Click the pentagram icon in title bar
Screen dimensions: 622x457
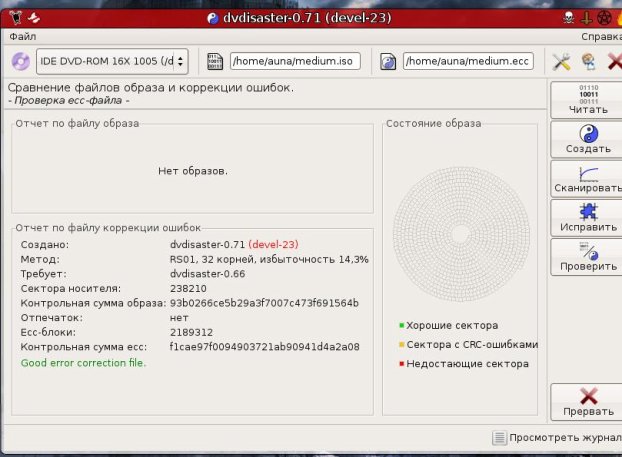605,18
